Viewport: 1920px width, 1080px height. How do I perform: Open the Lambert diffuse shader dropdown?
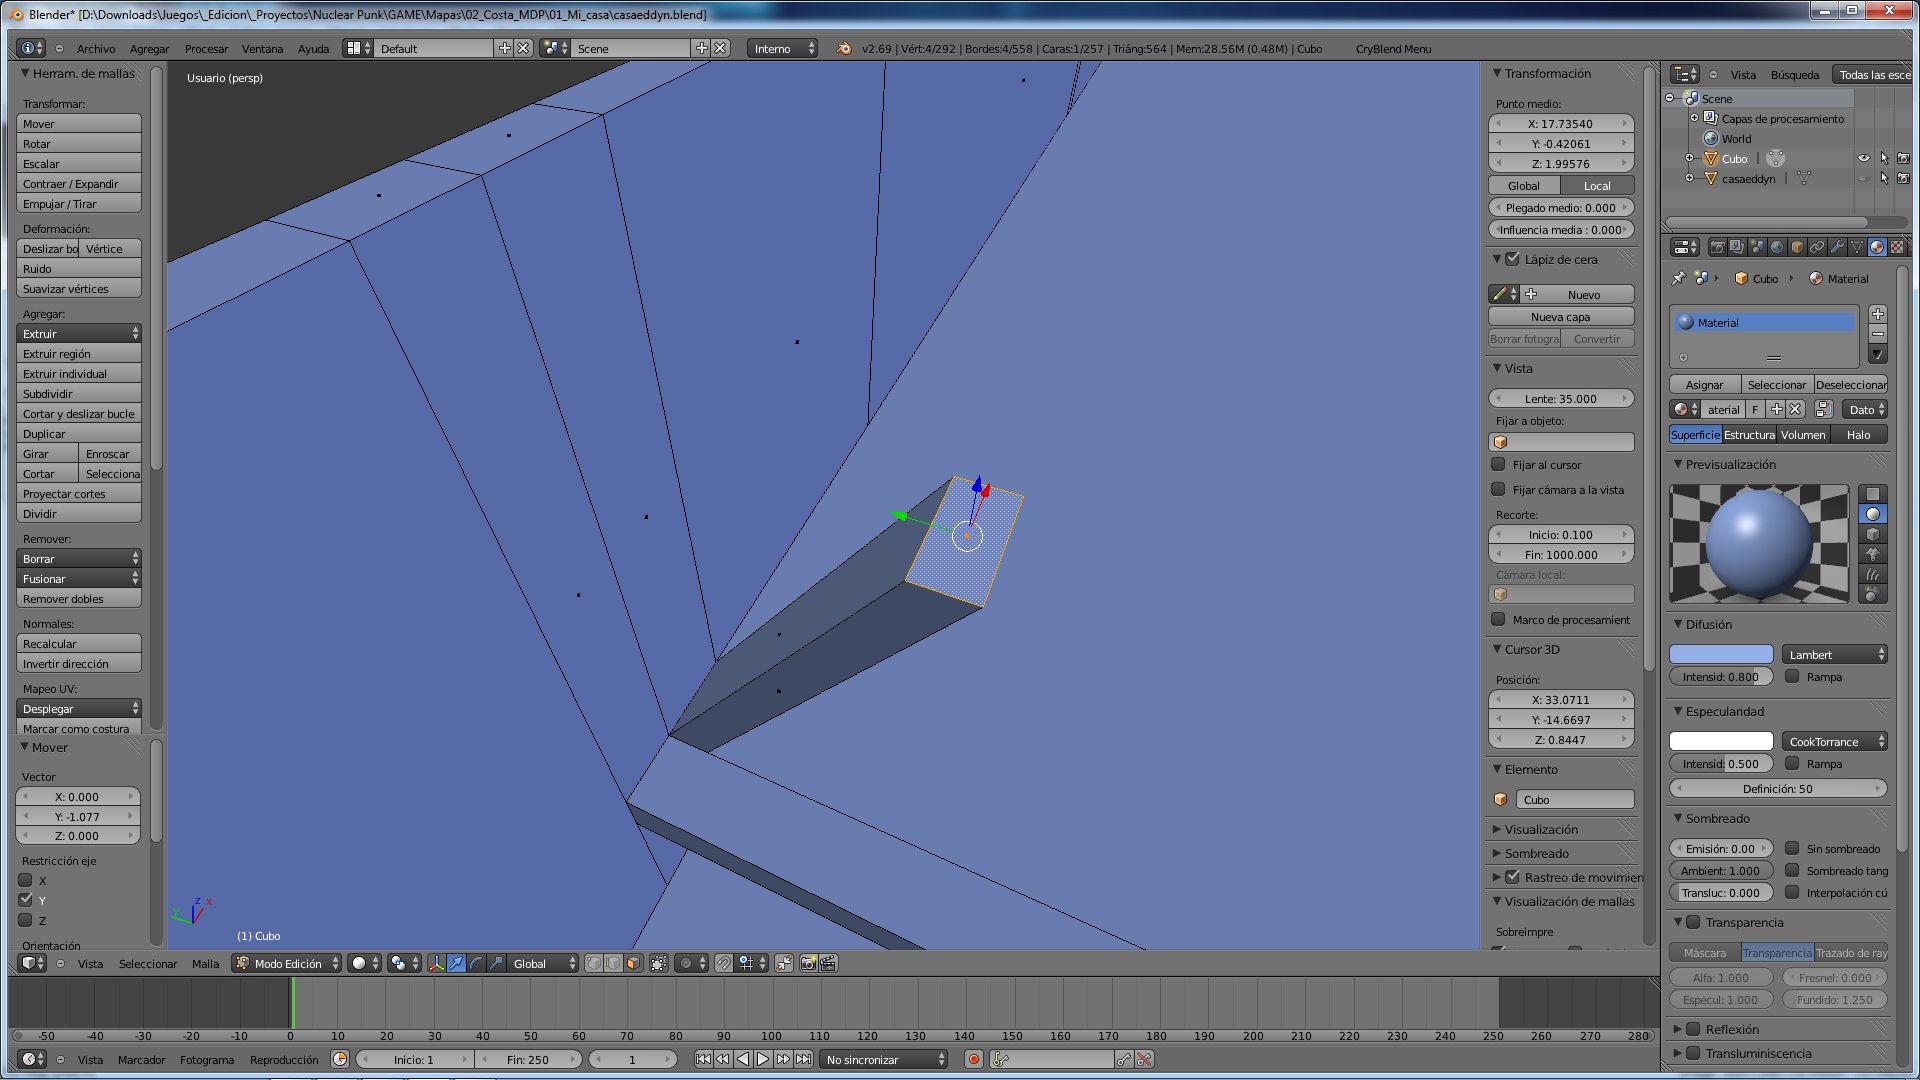[x=1834, y=654]
